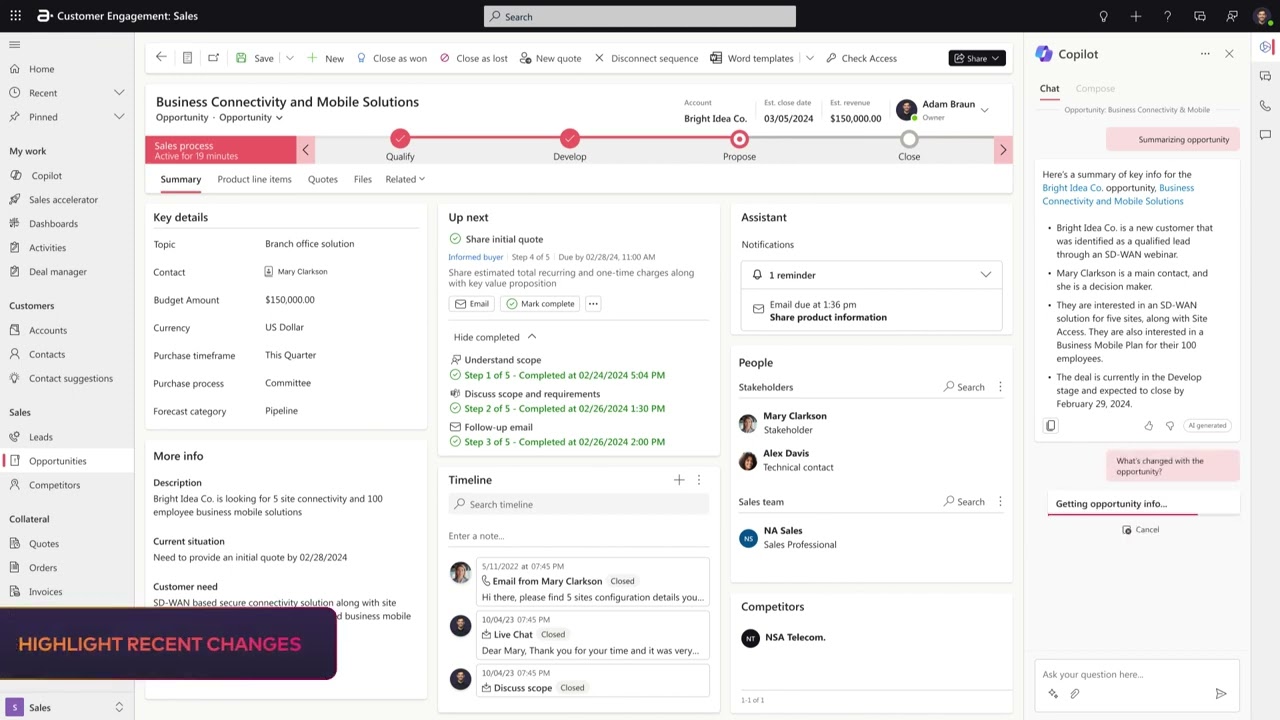This screenshot has width=1280, height=720.
Task: Click the Email button under Up next
Action: [472, 304]
